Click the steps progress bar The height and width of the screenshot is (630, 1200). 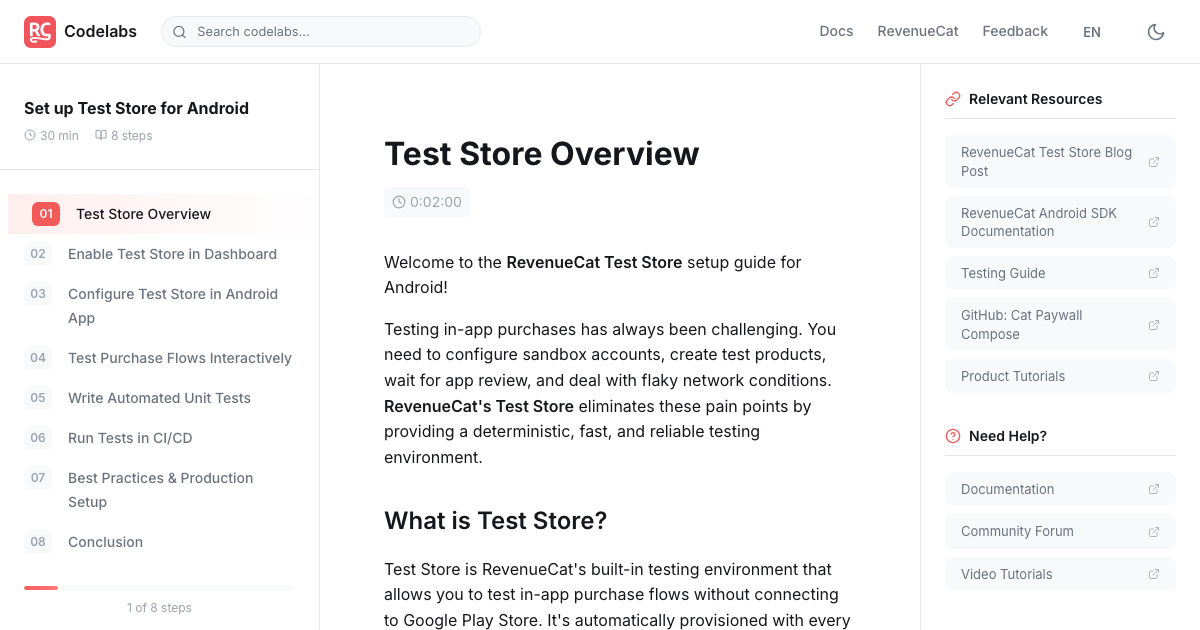[159, 588]
